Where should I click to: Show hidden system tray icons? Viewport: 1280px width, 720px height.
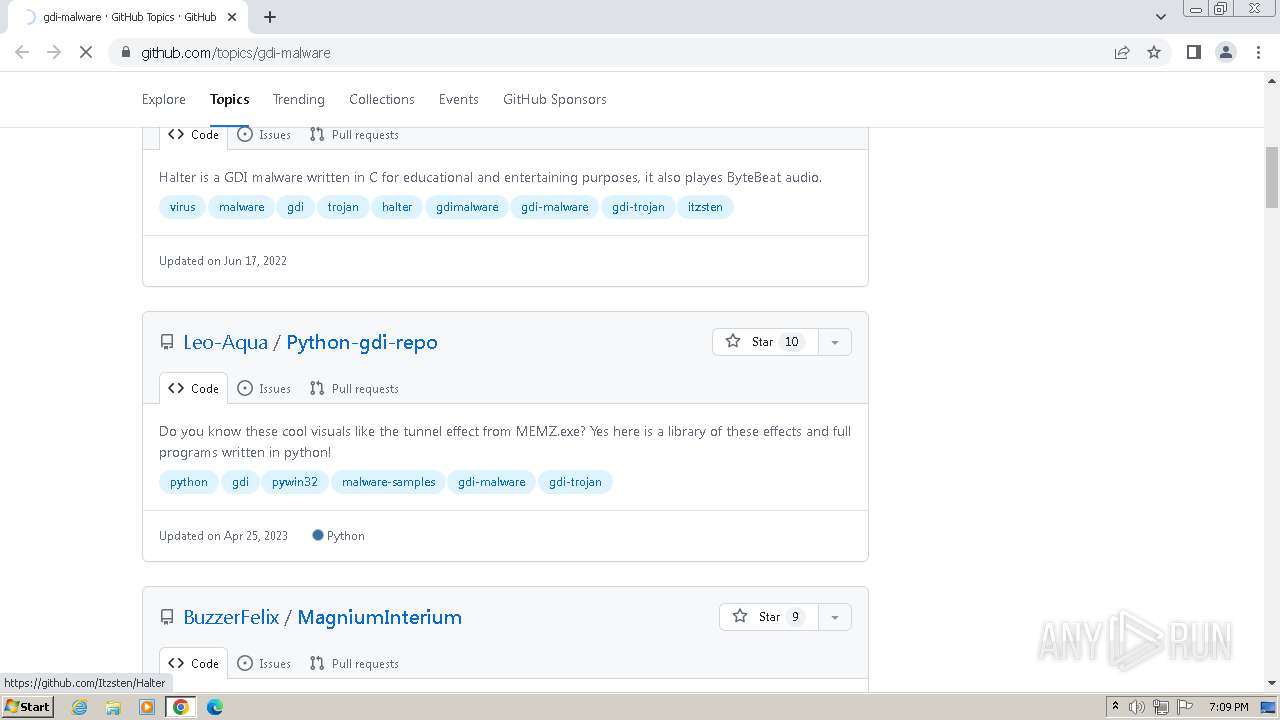(1115, 707)
